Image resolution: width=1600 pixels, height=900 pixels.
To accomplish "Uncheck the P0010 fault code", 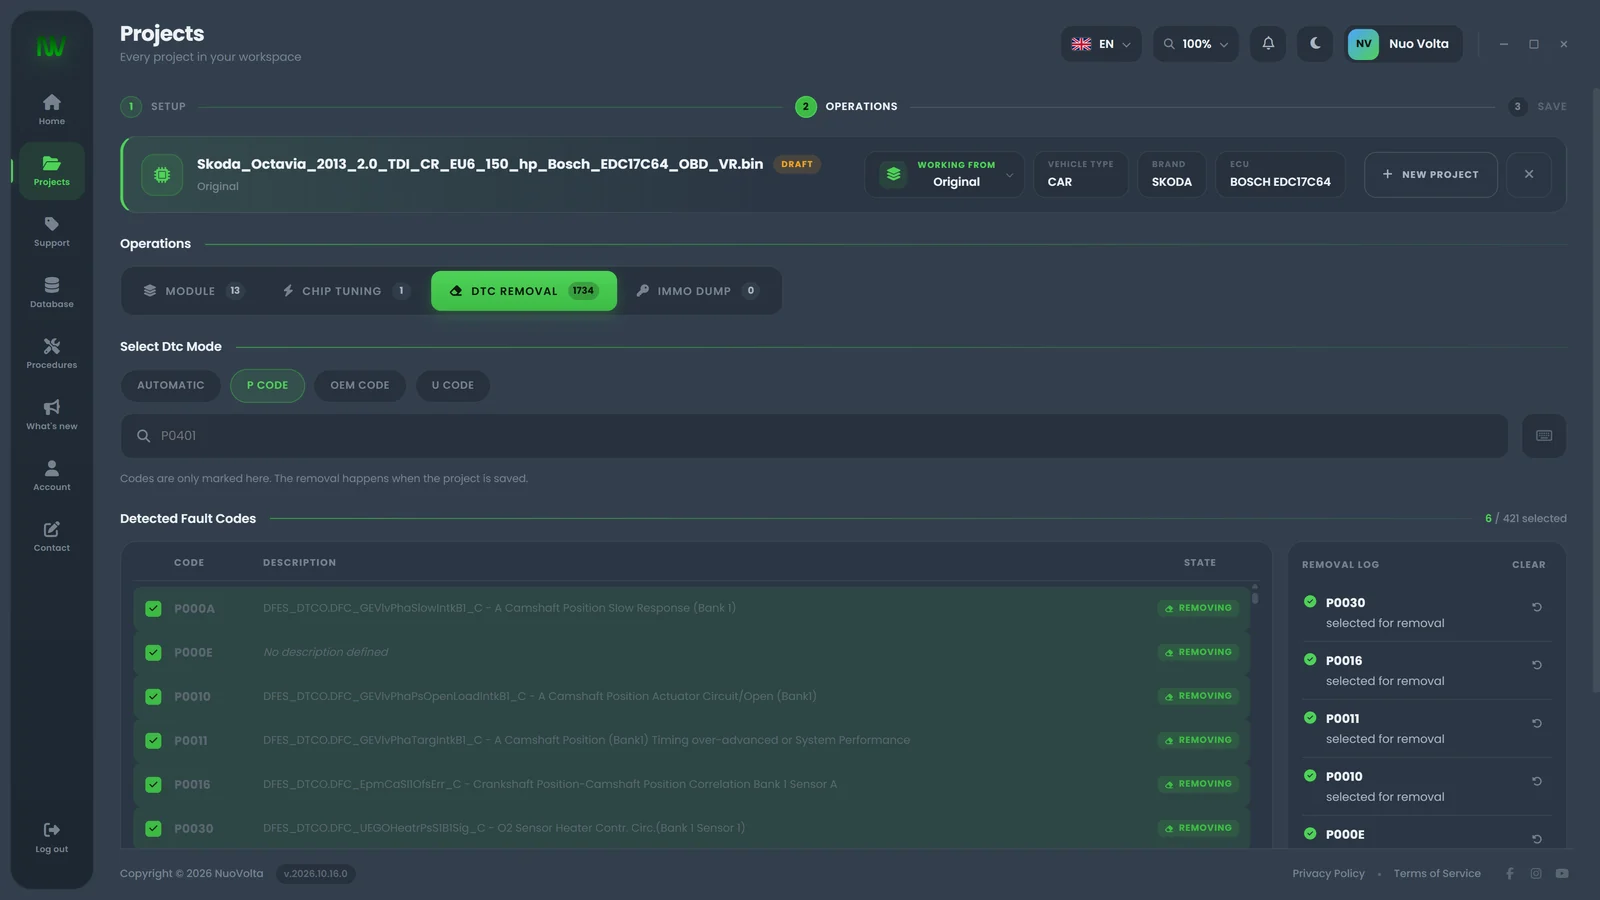I will (x=153, y=696).
